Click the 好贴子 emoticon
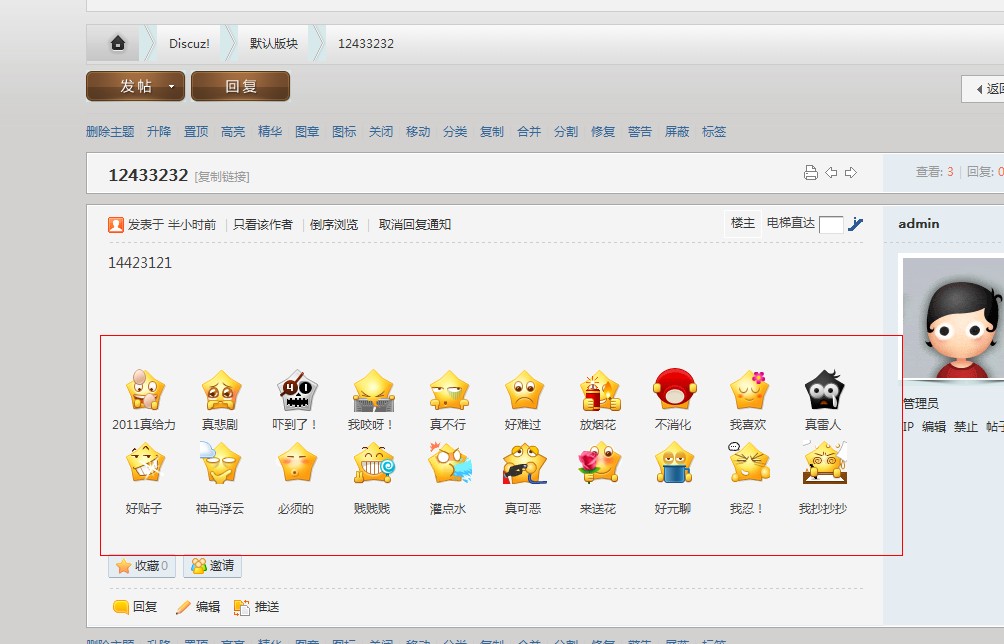1004x644 pixels. (145, 463)
